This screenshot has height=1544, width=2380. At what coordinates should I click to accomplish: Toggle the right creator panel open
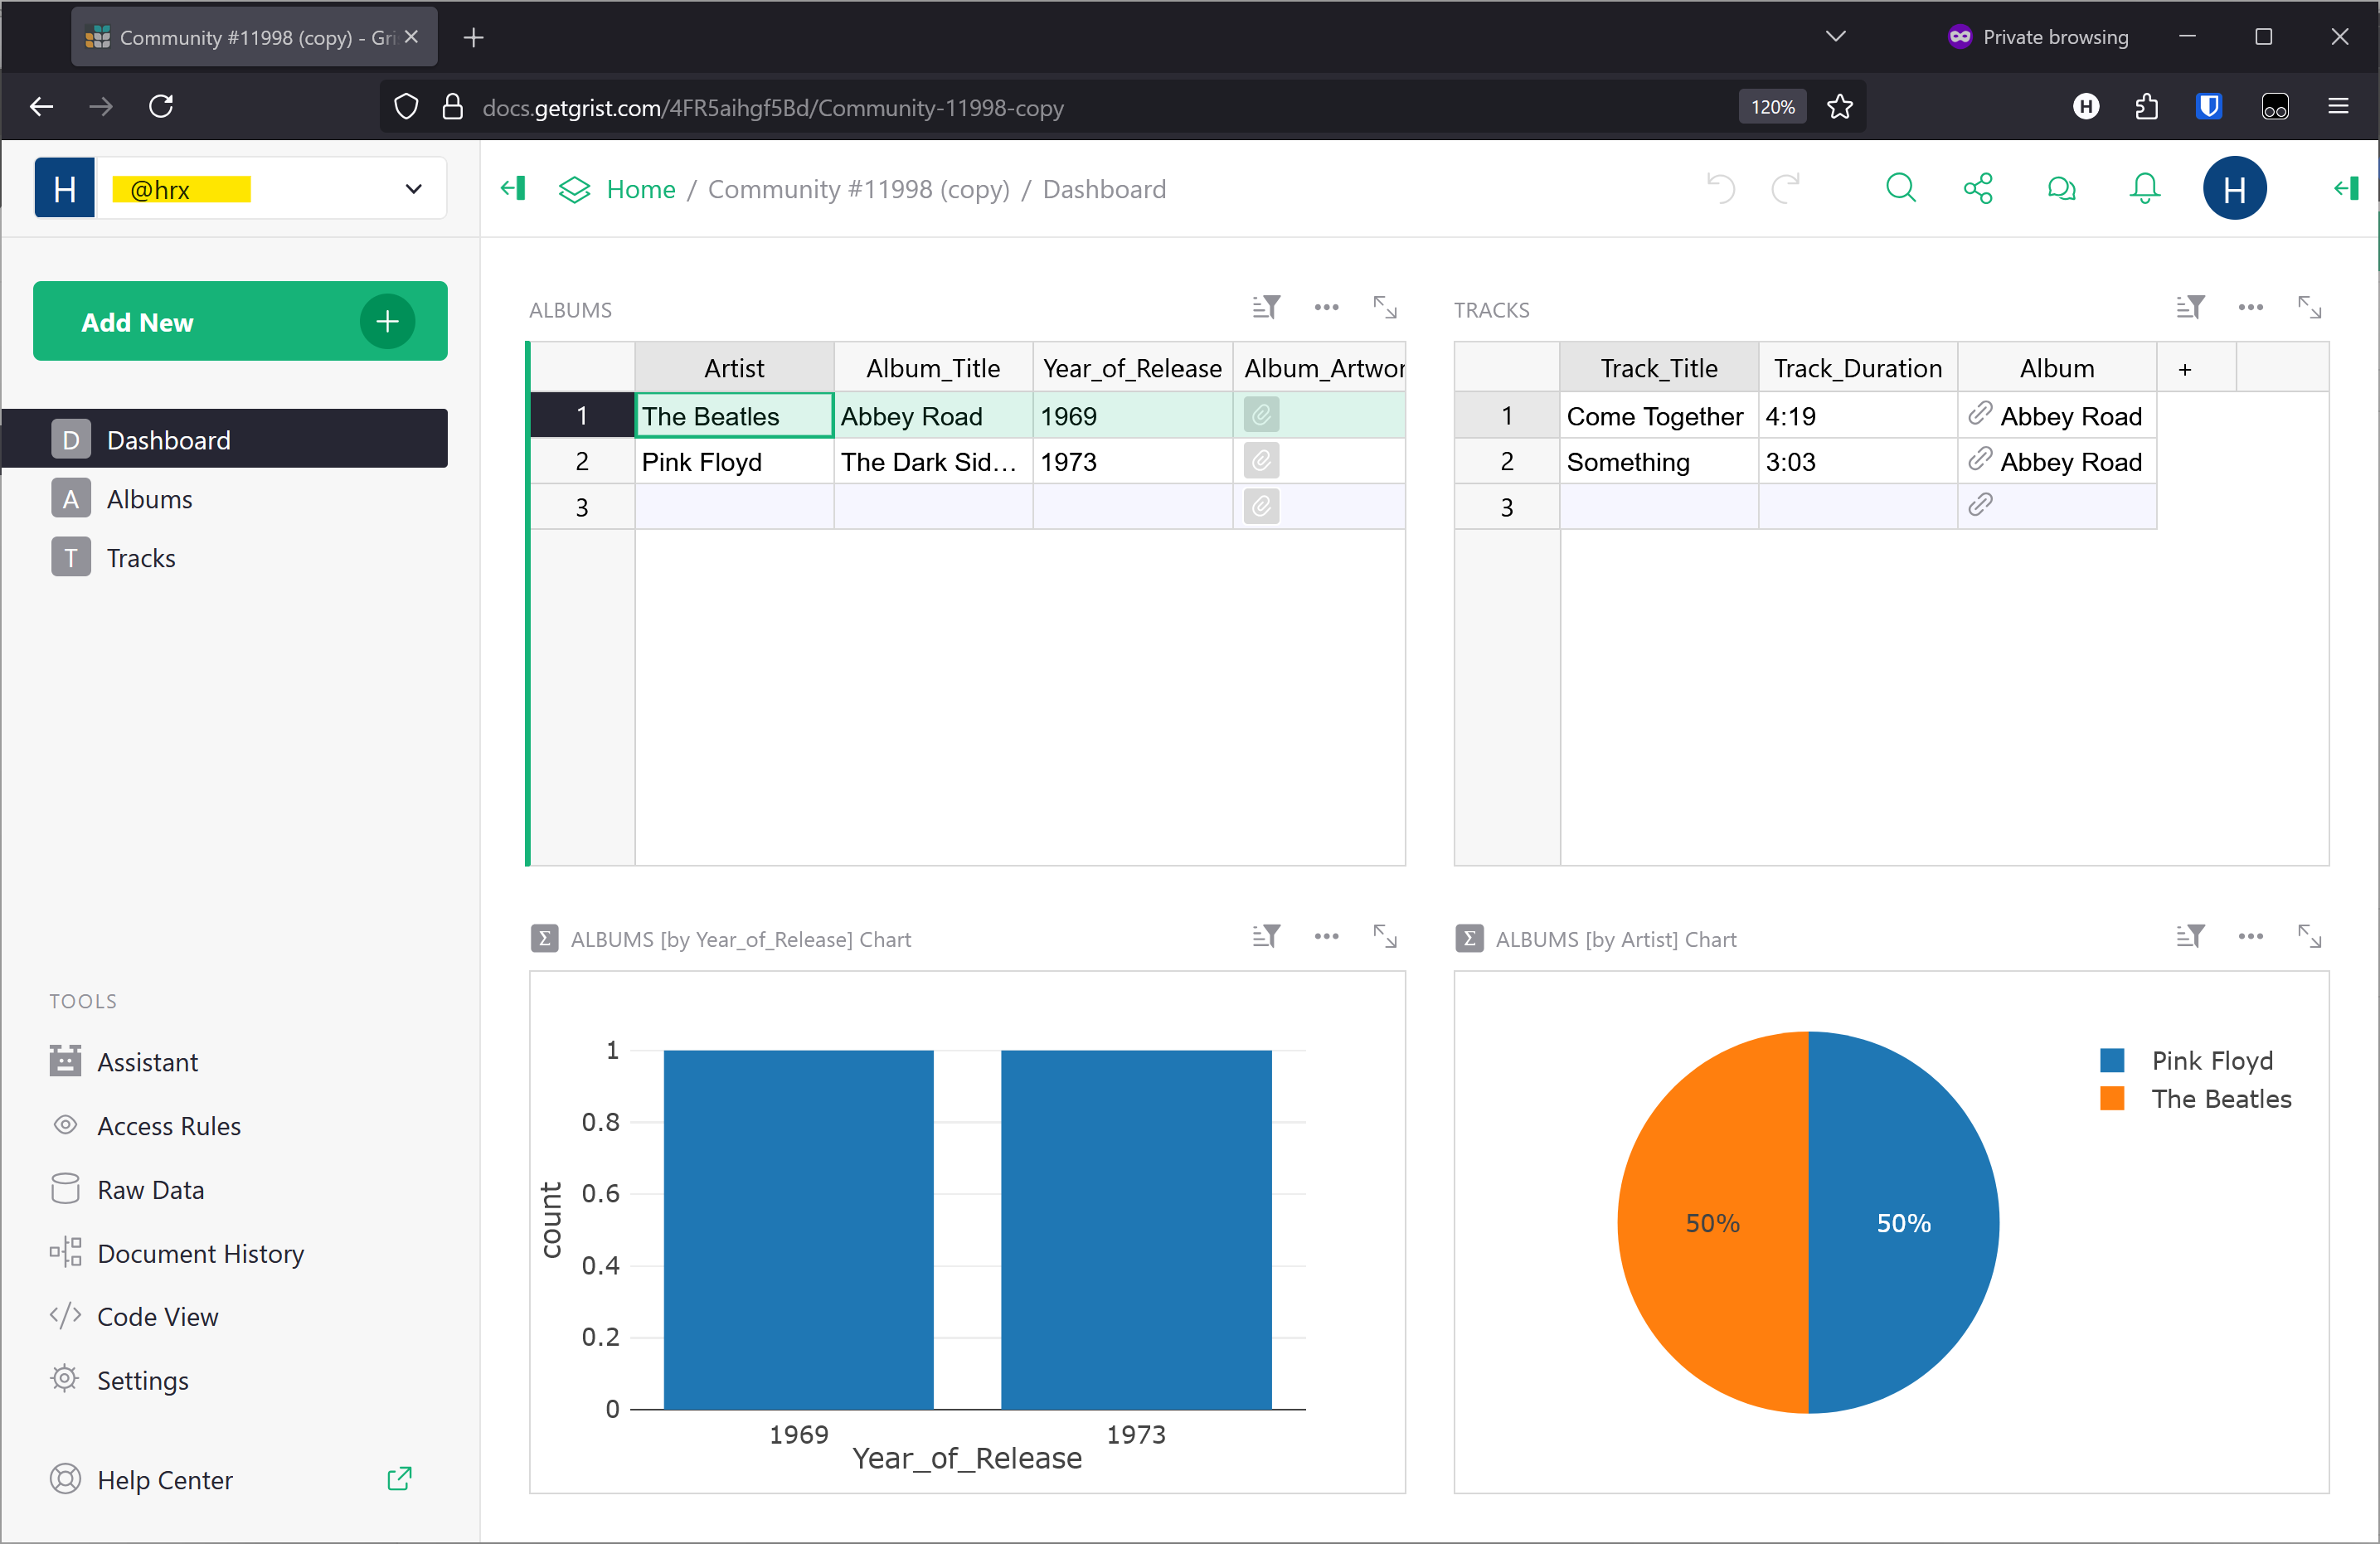[2346, 188]
